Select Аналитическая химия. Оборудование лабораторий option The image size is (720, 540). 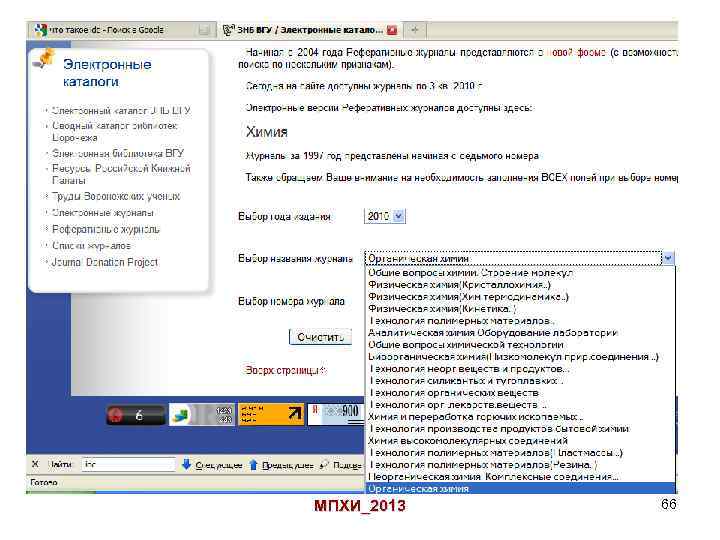[x=520, y=333]
